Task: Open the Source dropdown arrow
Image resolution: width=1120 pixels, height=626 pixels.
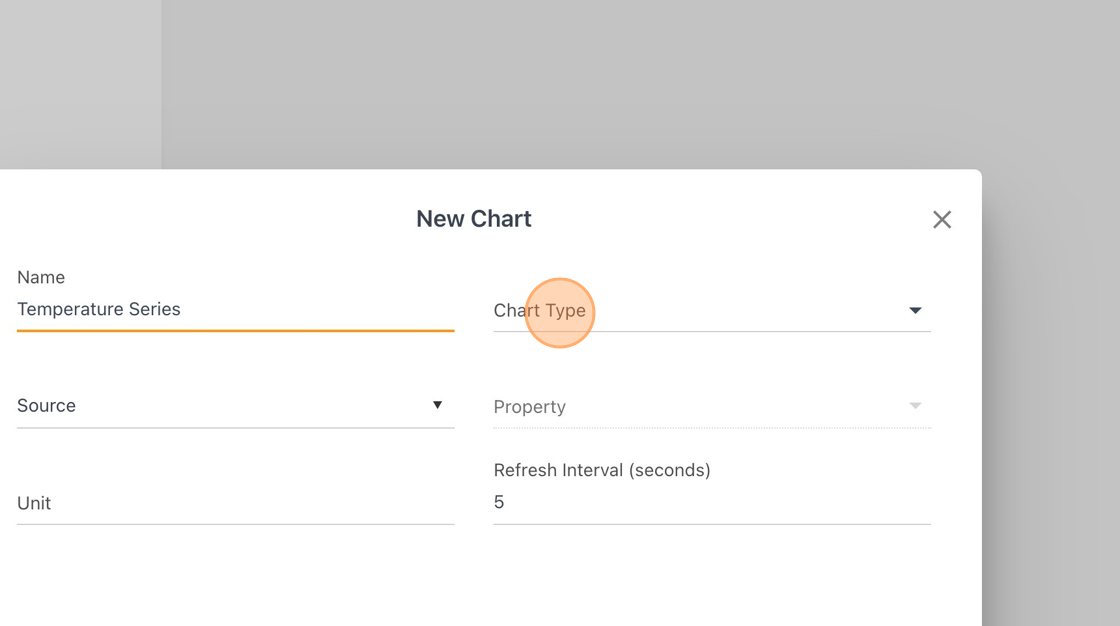Action: (x=437, y=405)
